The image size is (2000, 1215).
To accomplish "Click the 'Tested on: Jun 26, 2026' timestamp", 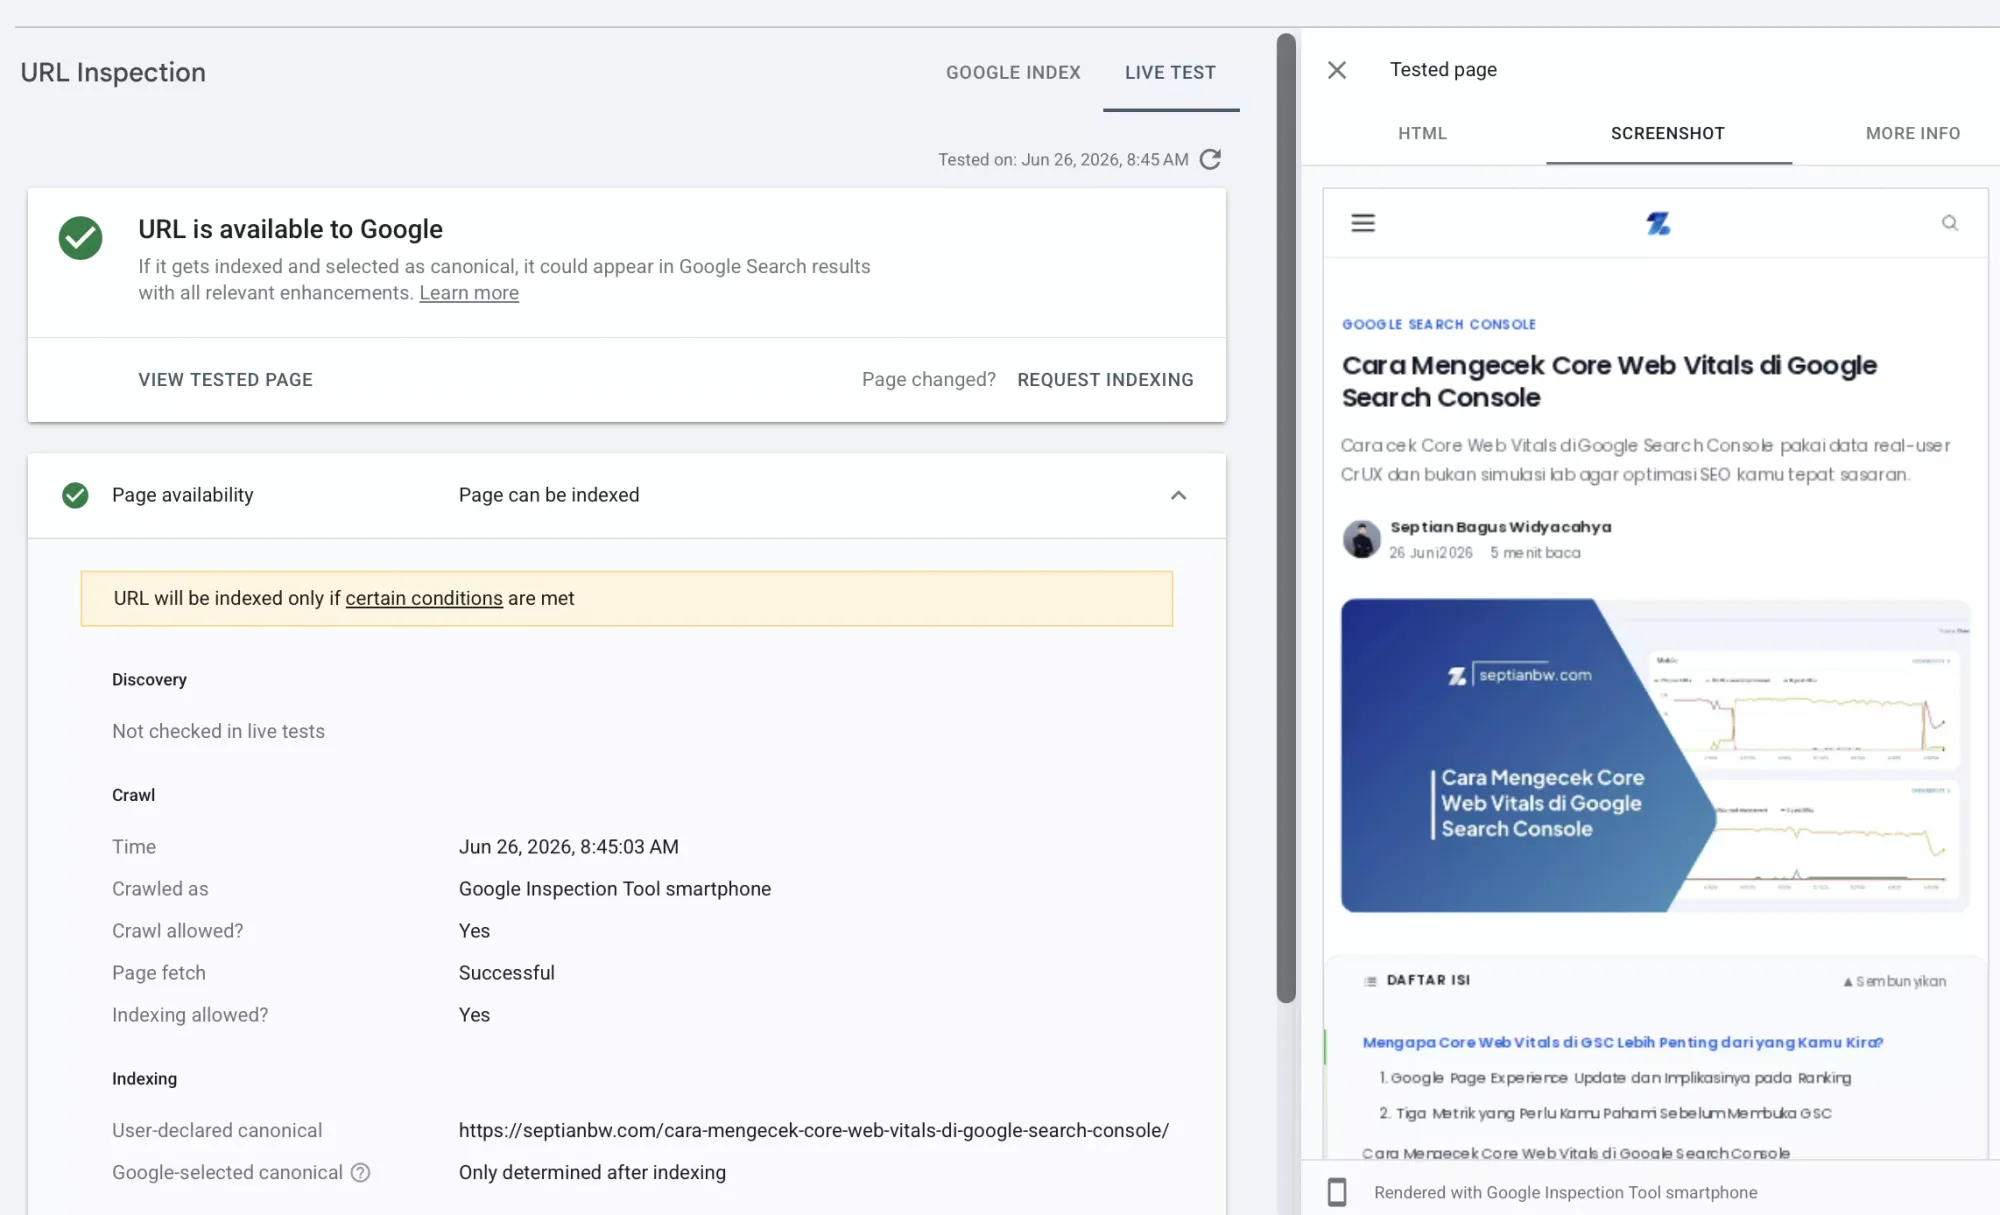I will point(1063,159).
